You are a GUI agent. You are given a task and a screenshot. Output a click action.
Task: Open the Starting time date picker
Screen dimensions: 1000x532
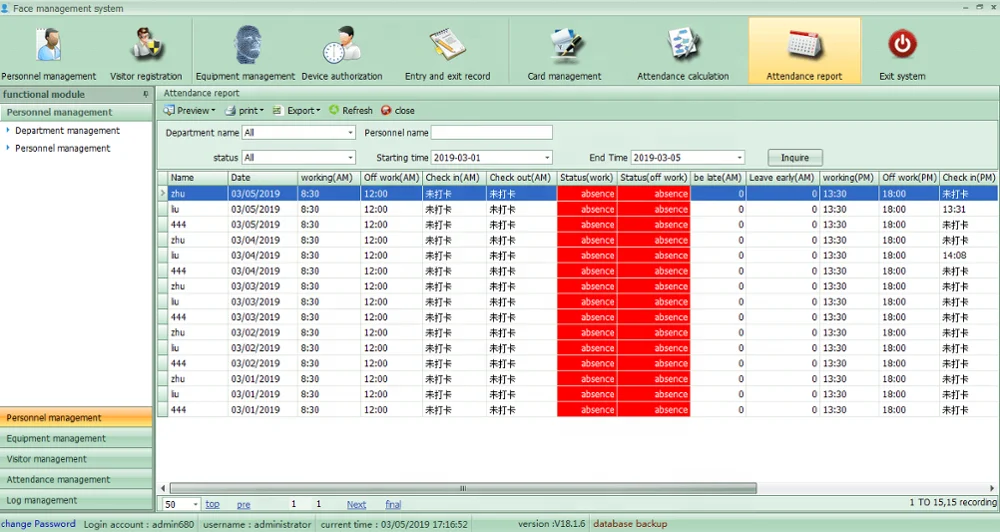pos(547,158)
